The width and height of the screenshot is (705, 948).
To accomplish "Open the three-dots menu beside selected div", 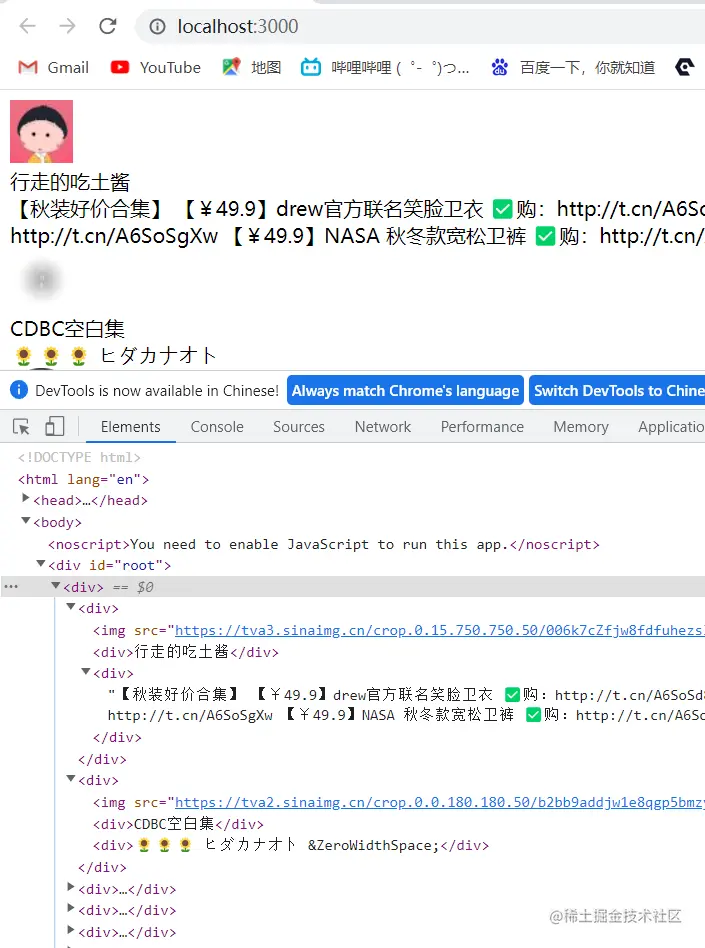I will (x=11, y=586).
